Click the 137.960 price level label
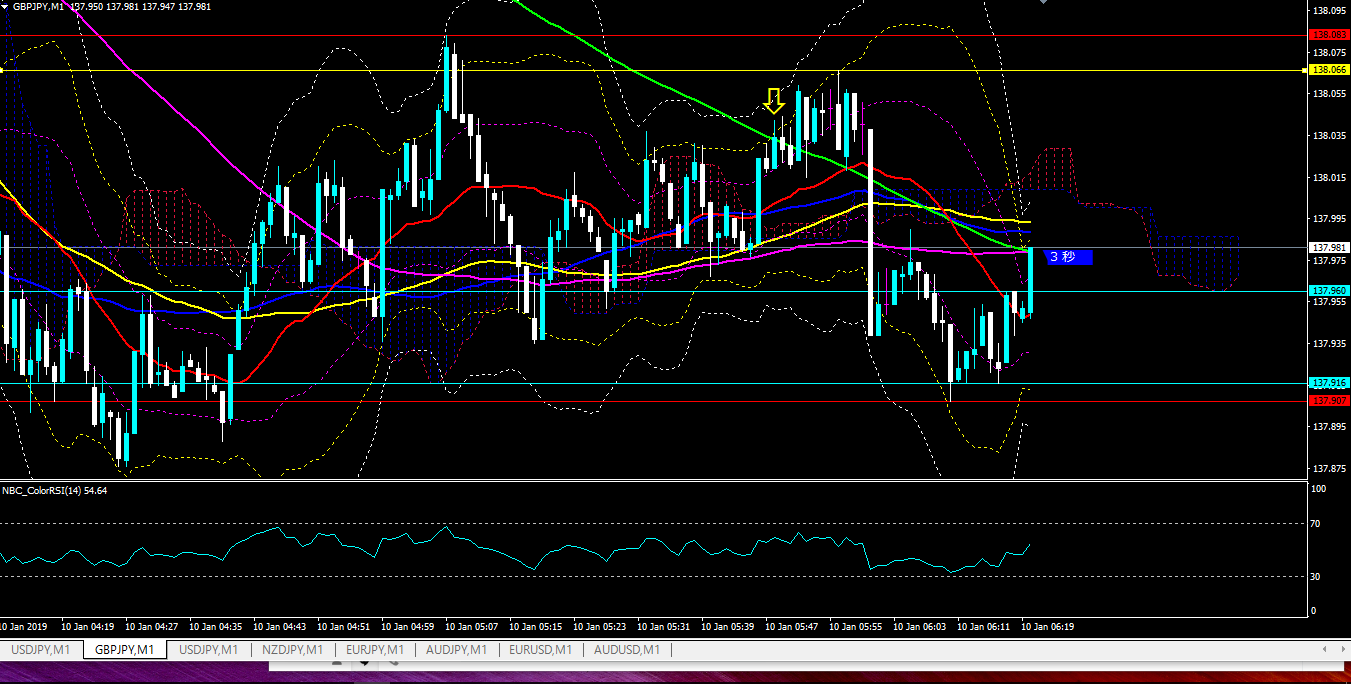Image resolution: width=1351 pixels, height=684 pixels. pos(1328,291)
